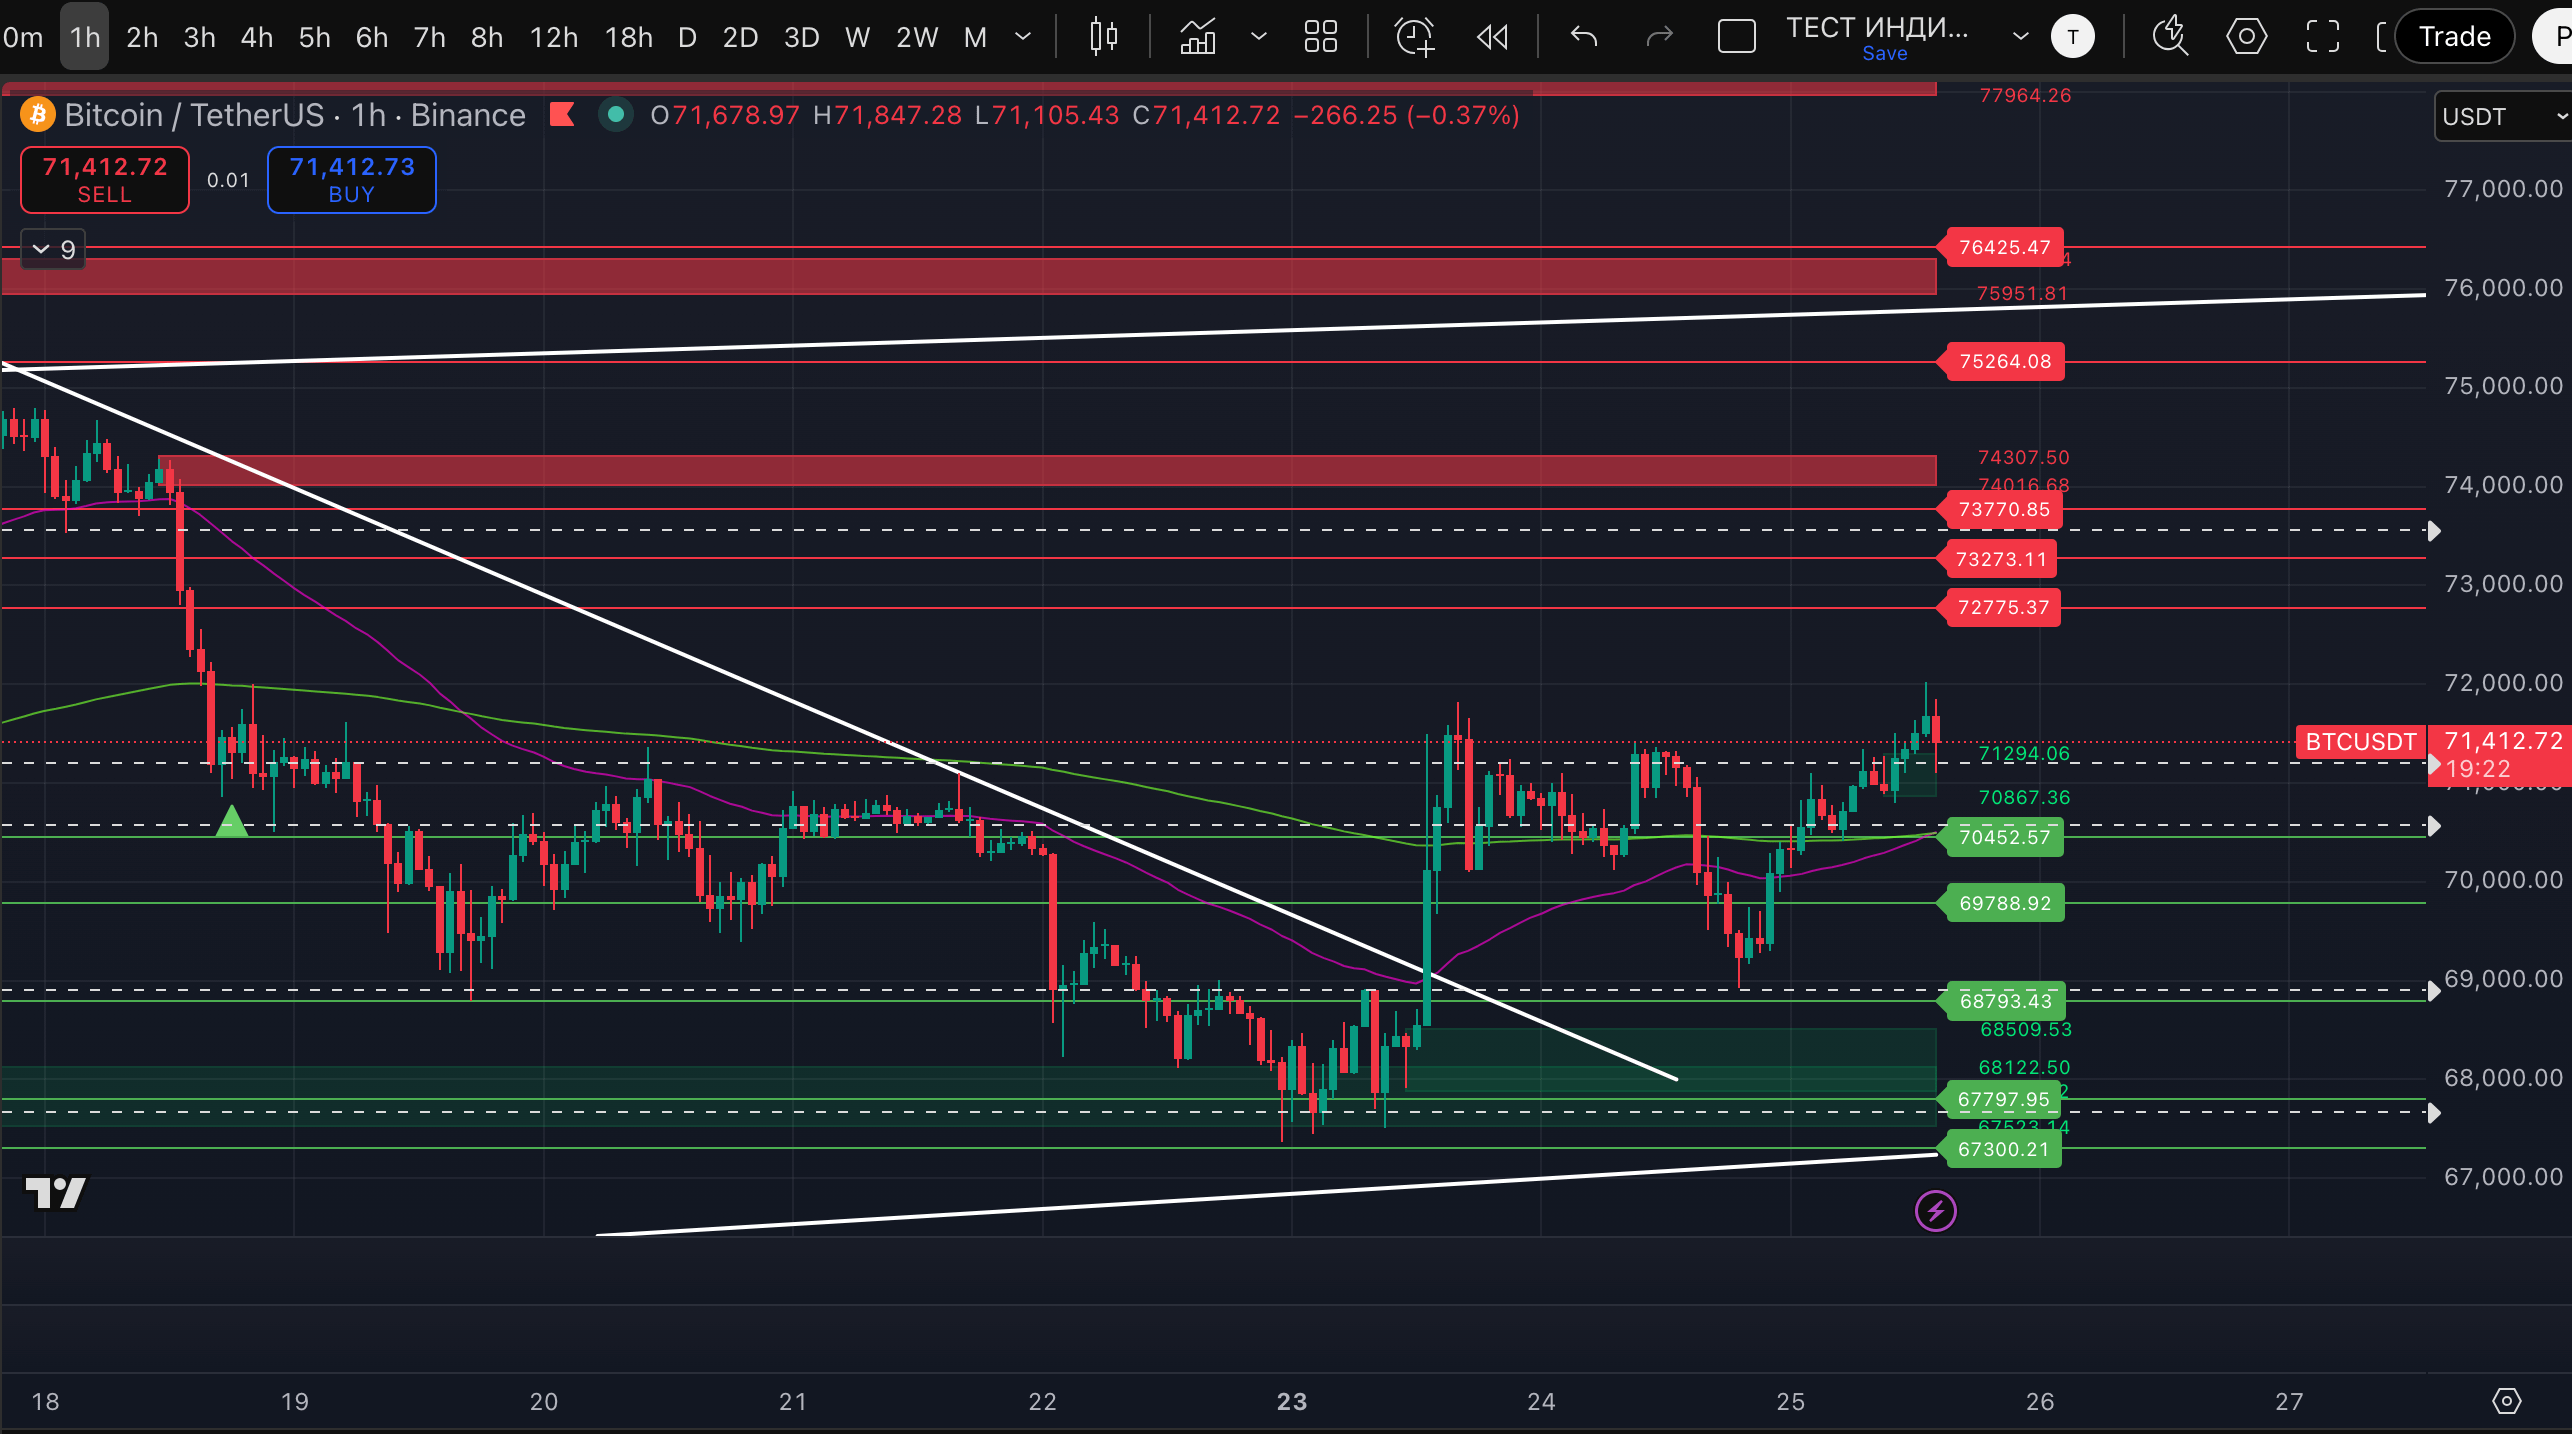This screenshot has width=2572, height=1434.
Task: Open chart settings hexagon icon
Action: 2246,37
